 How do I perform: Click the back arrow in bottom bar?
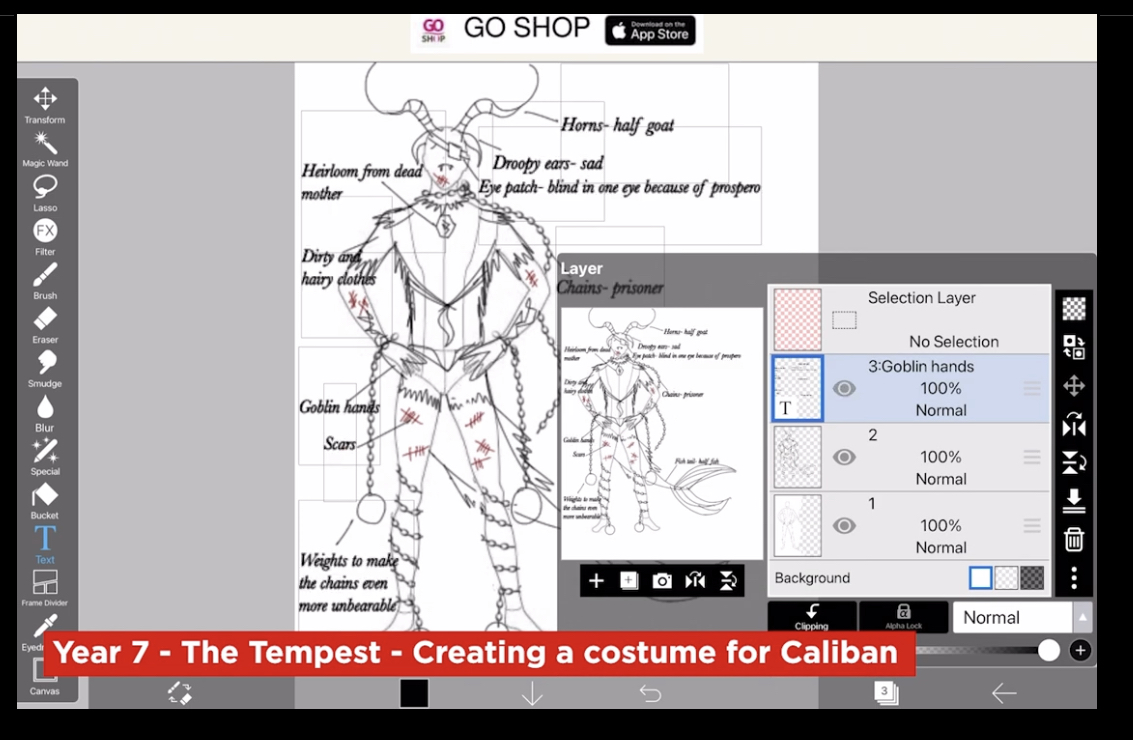pos(1004,694)
